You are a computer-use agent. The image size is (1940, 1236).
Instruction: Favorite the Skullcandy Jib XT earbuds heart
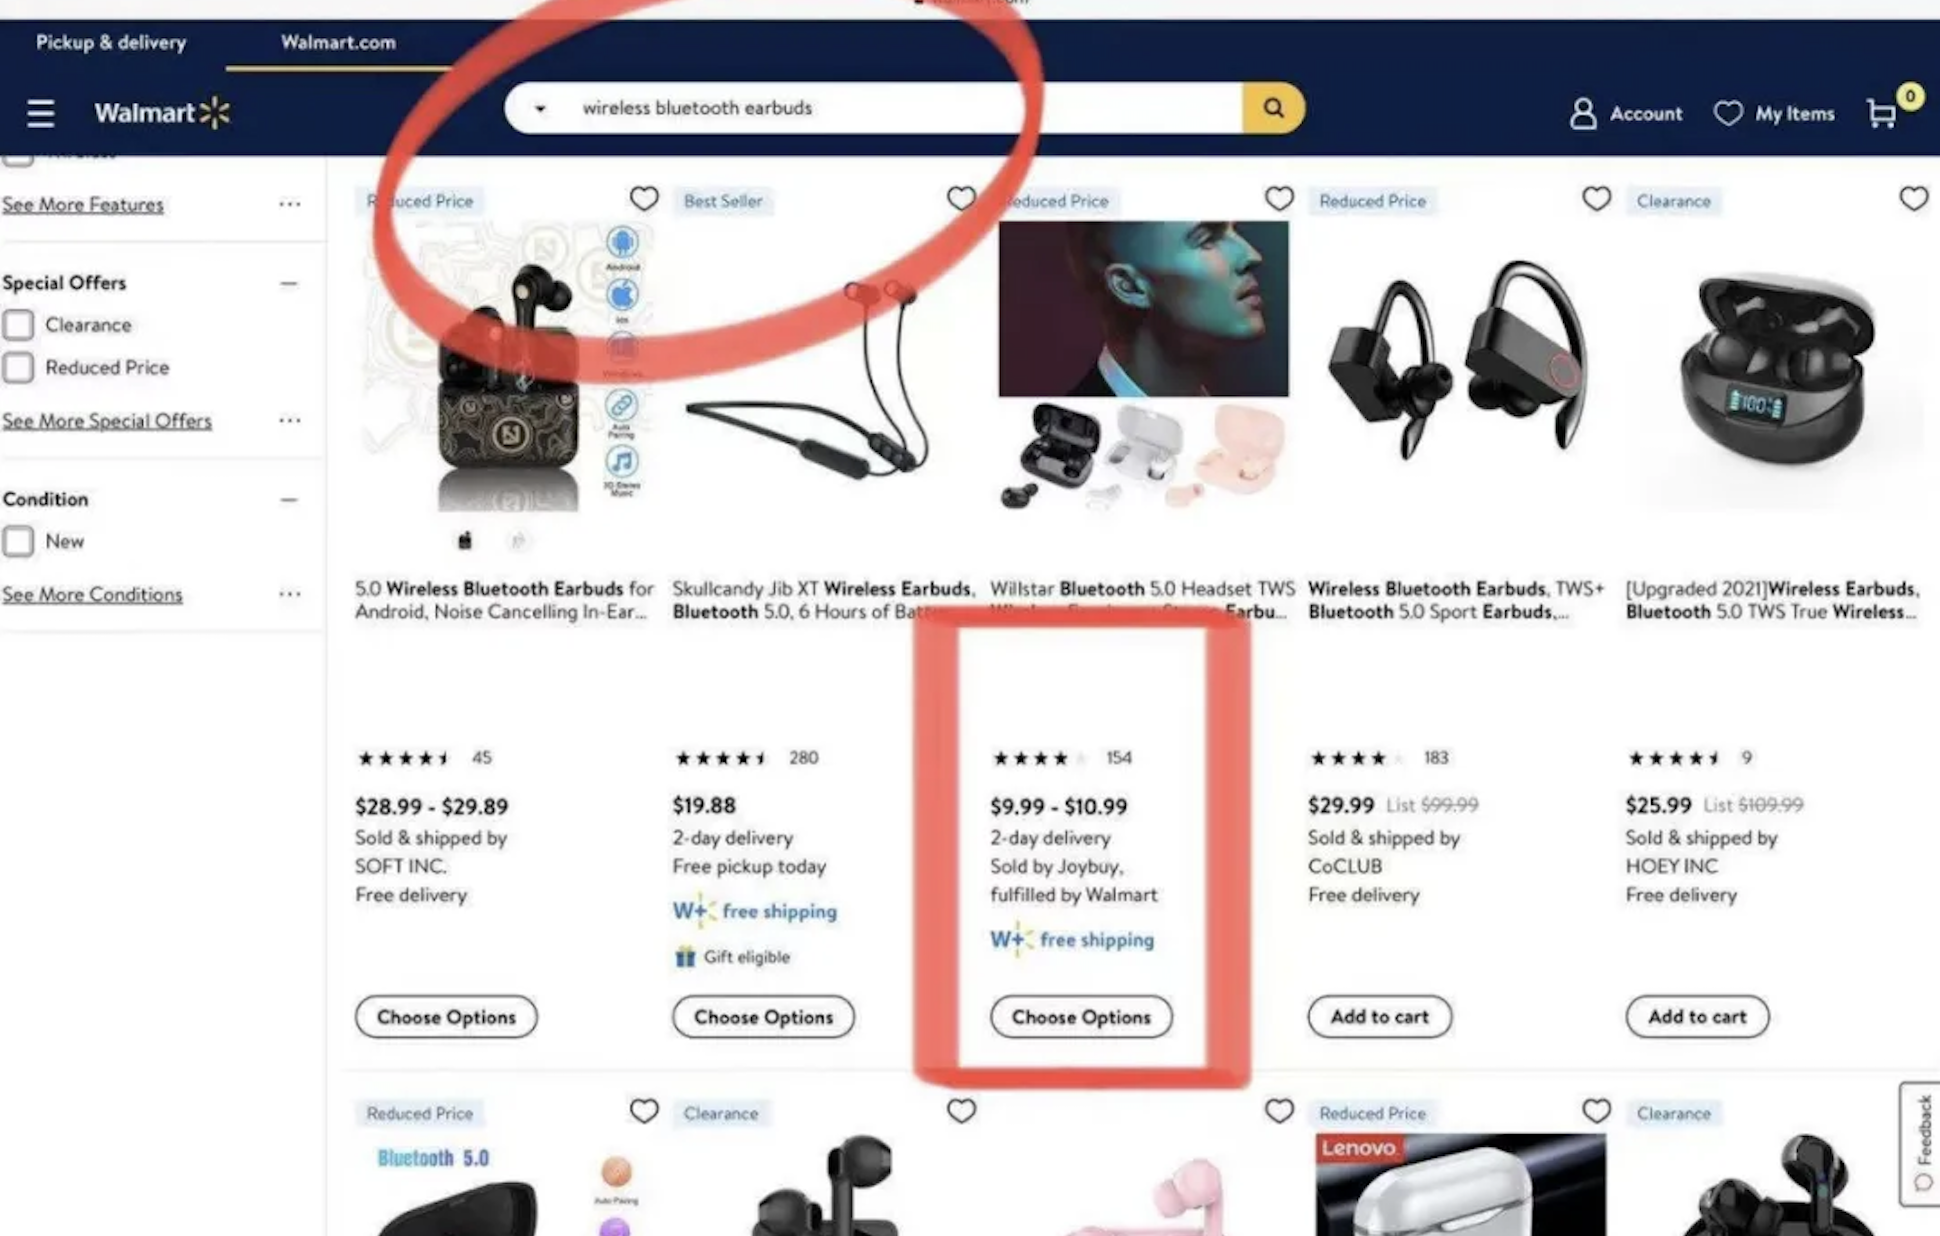tap(961, 199)
